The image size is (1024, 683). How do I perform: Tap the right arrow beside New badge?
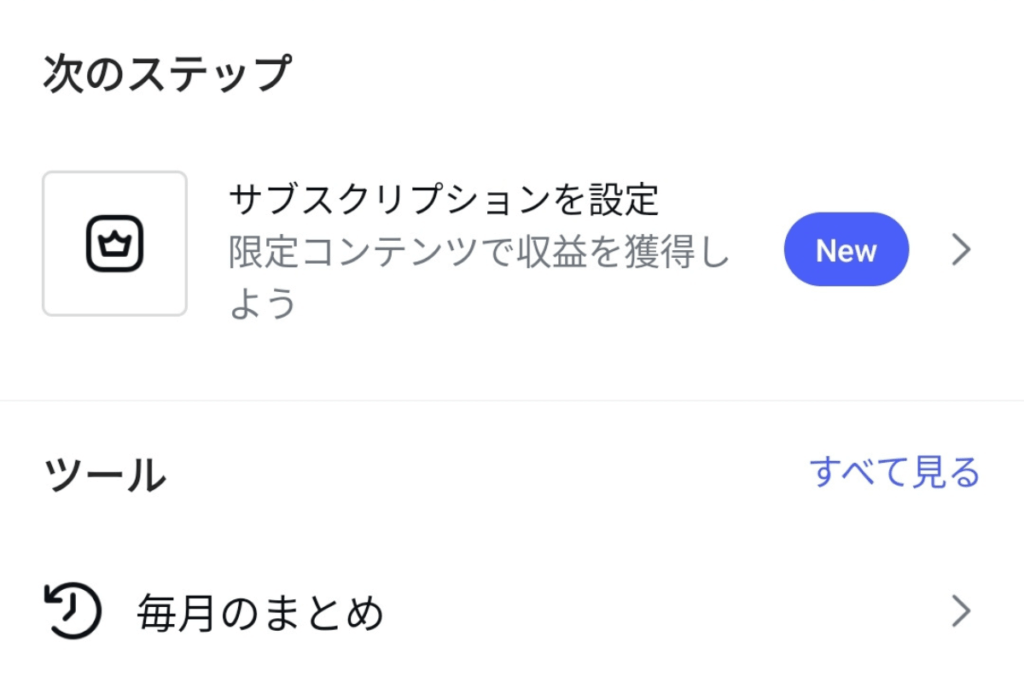pos(959,250)
